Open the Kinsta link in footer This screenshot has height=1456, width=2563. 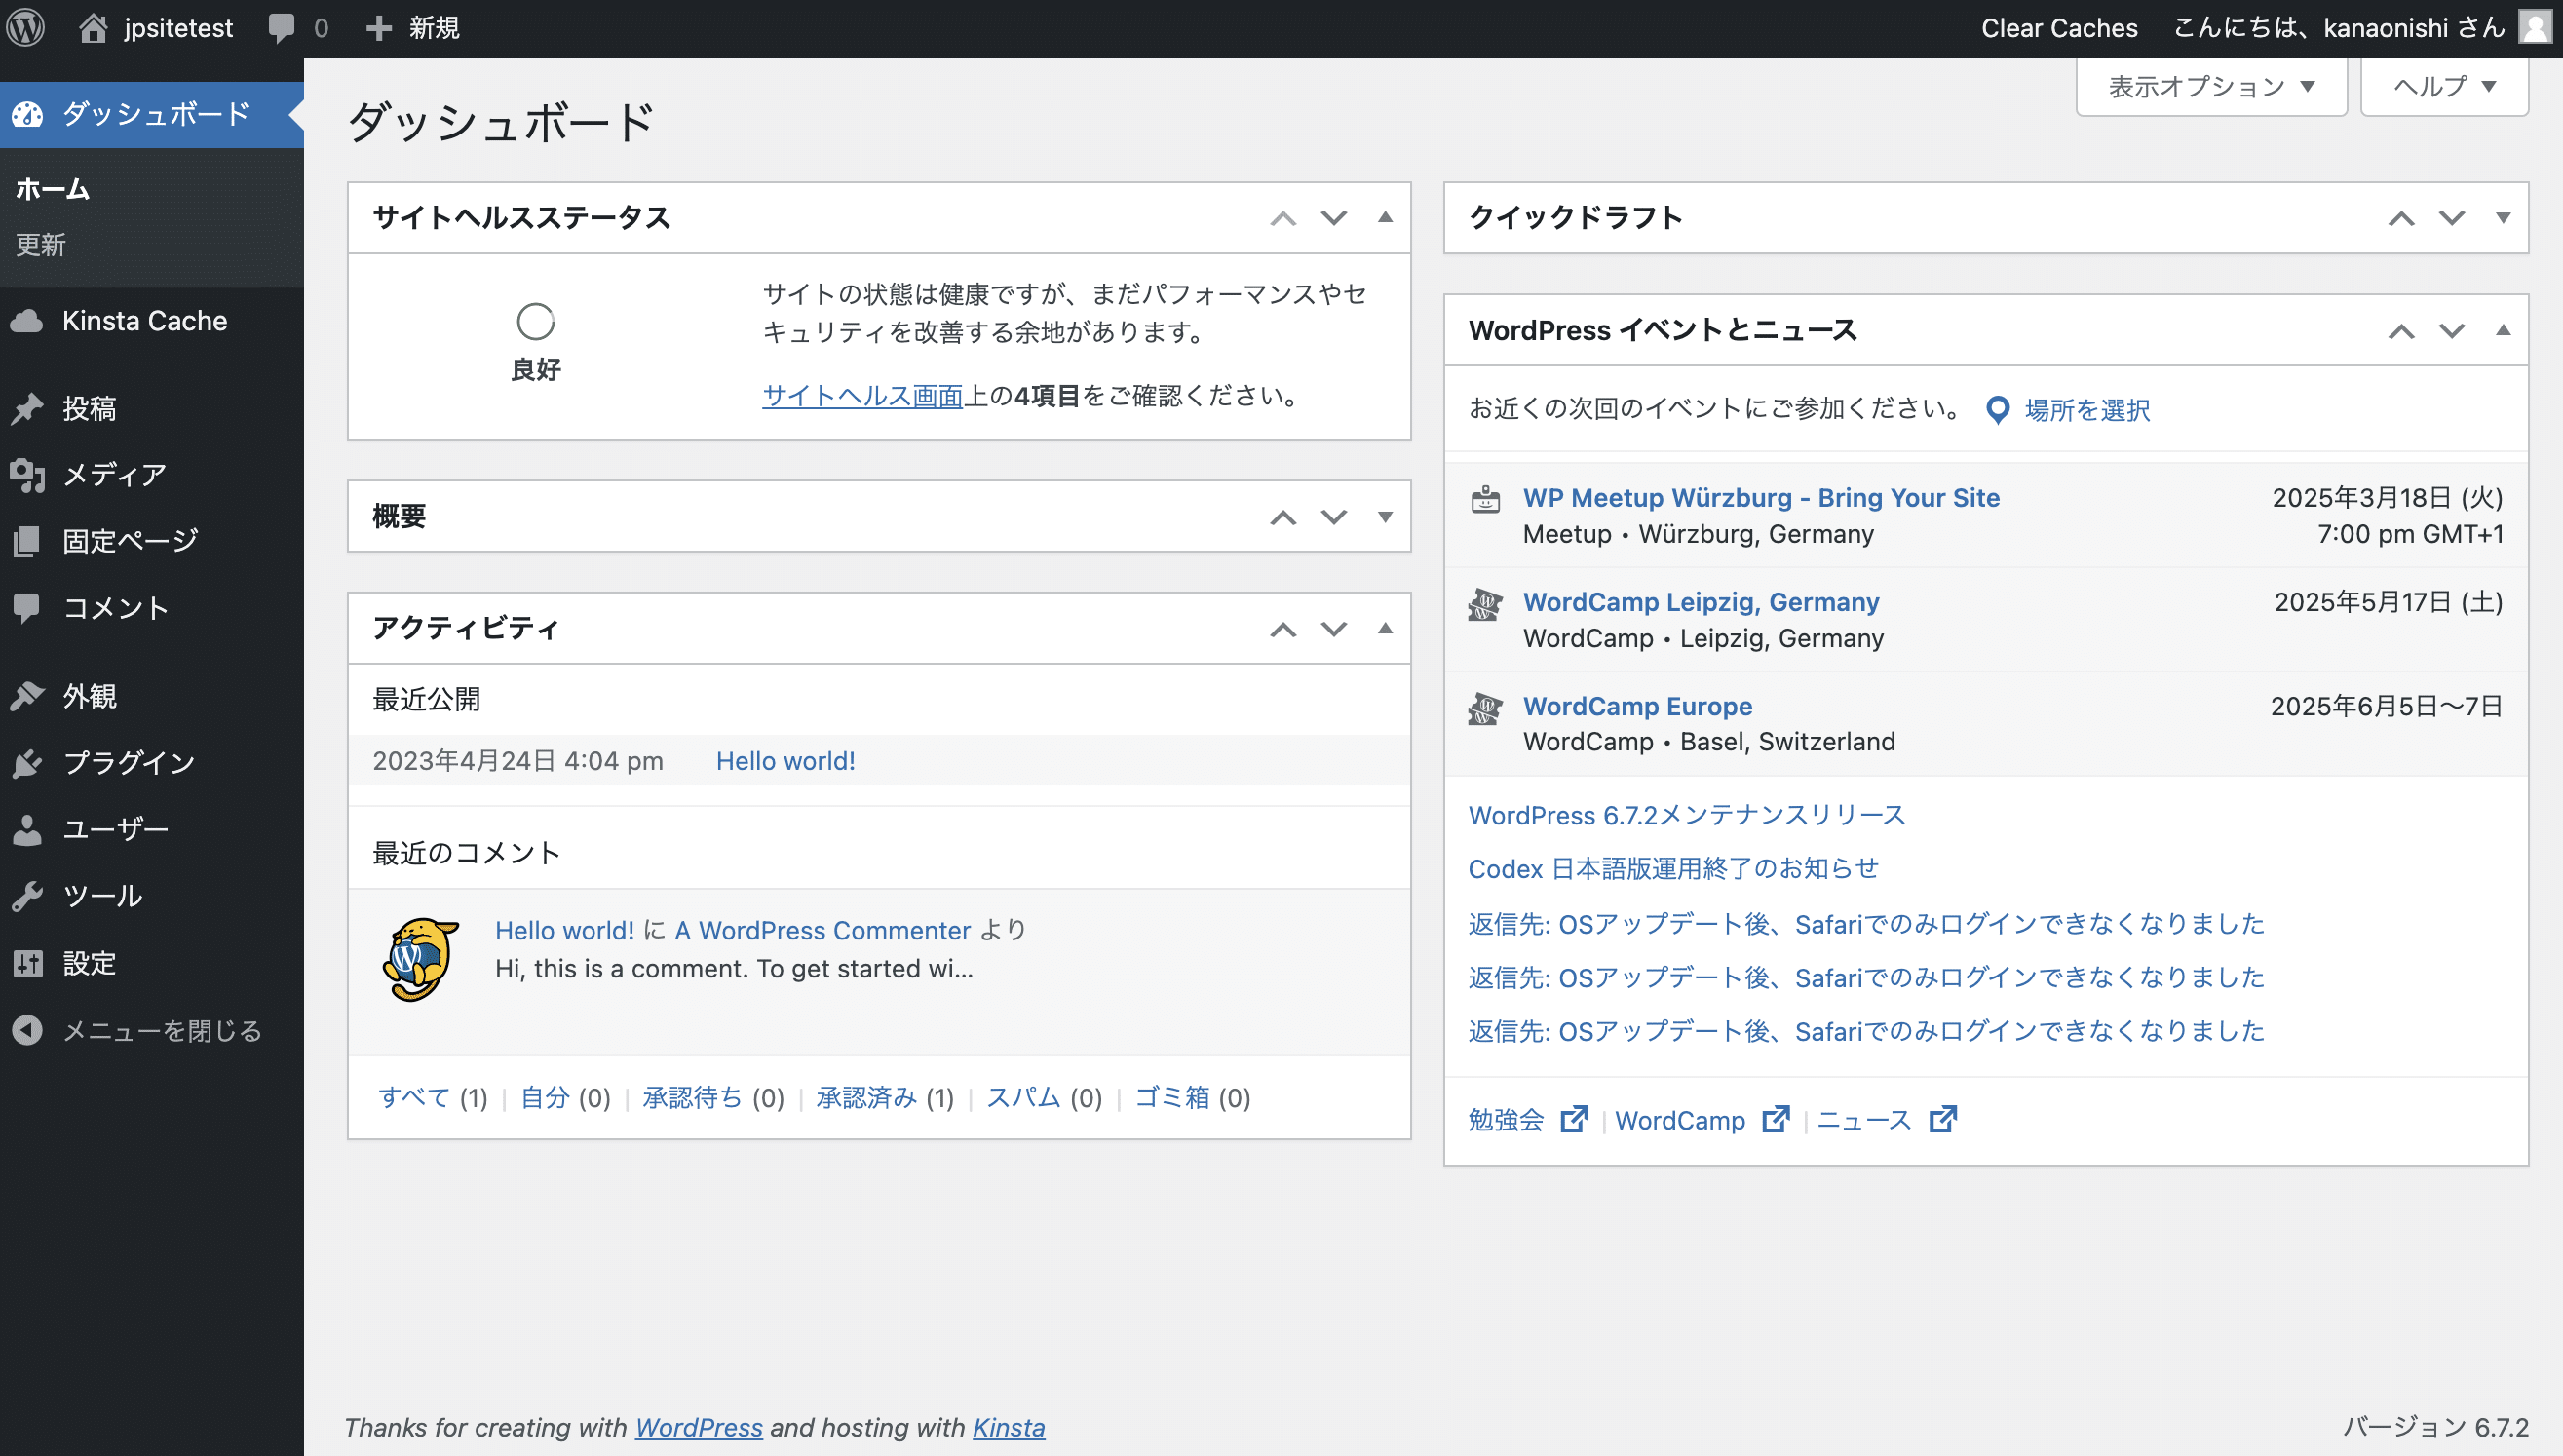(x=1009, y=1427)
